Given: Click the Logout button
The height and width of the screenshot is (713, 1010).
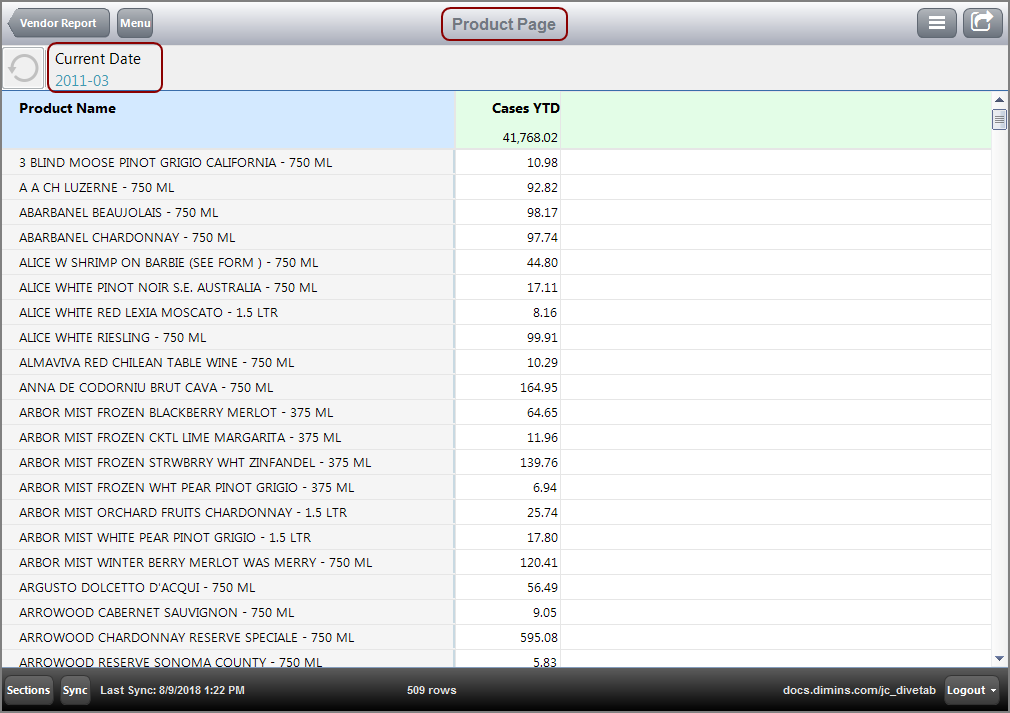Looking at the screenshot, I should click(x=965, y=690).
